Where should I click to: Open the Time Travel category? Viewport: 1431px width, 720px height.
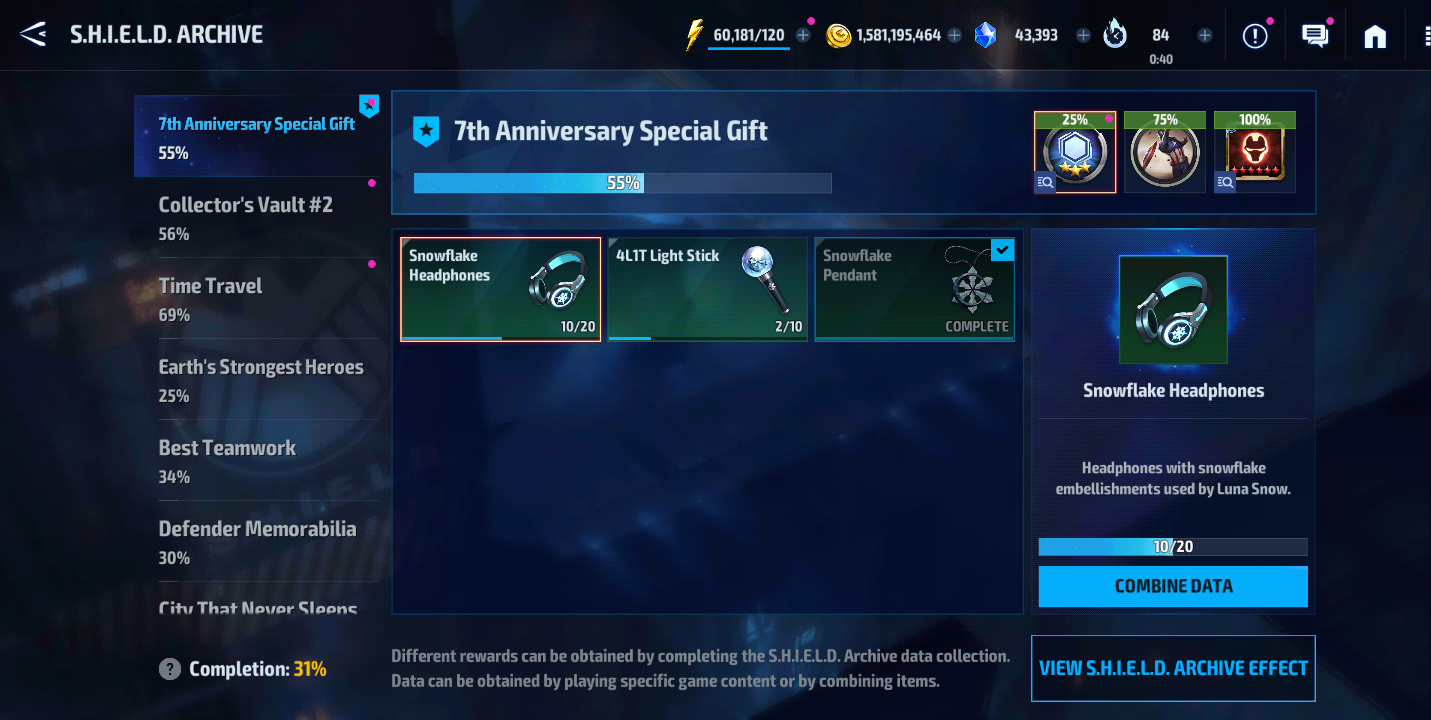[256, 299]
